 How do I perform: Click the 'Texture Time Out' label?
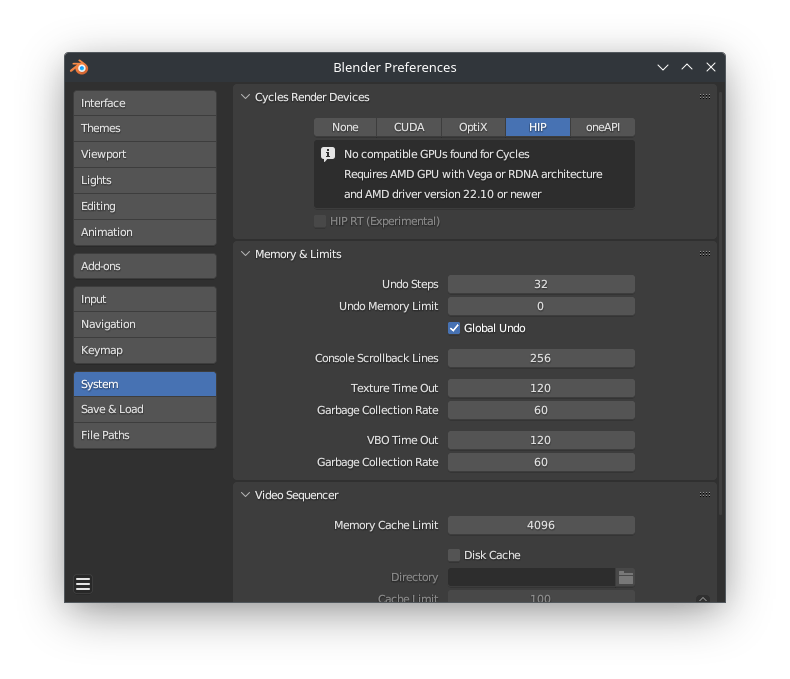click(x=394, y=388)
